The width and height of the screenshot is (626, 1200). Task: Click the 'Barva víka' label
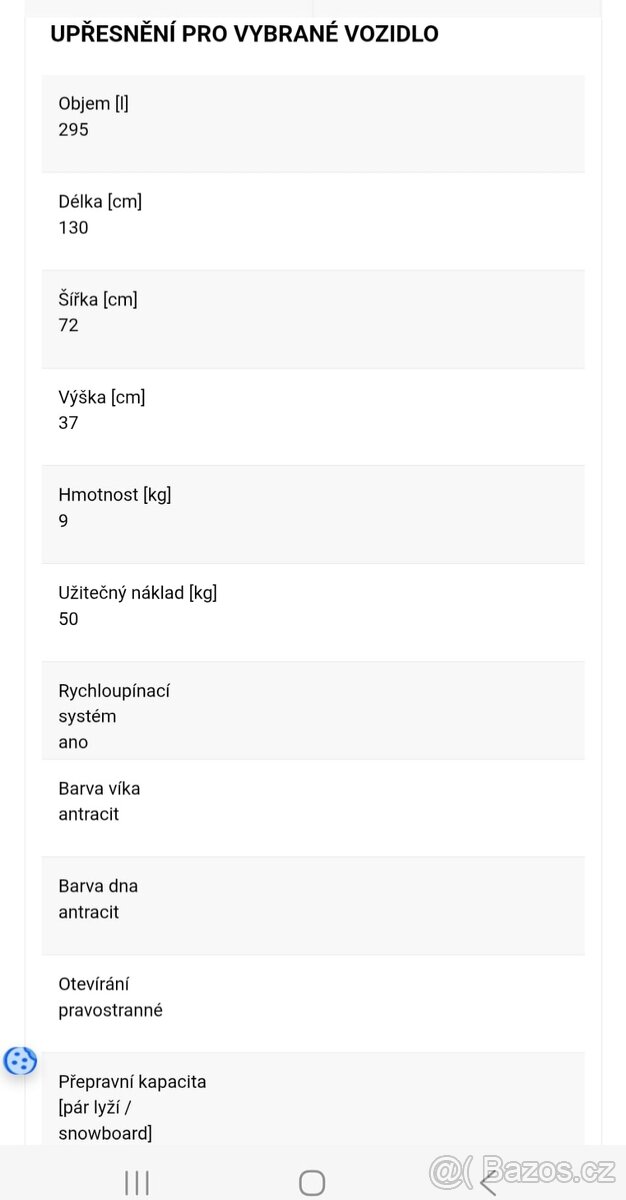99,788
